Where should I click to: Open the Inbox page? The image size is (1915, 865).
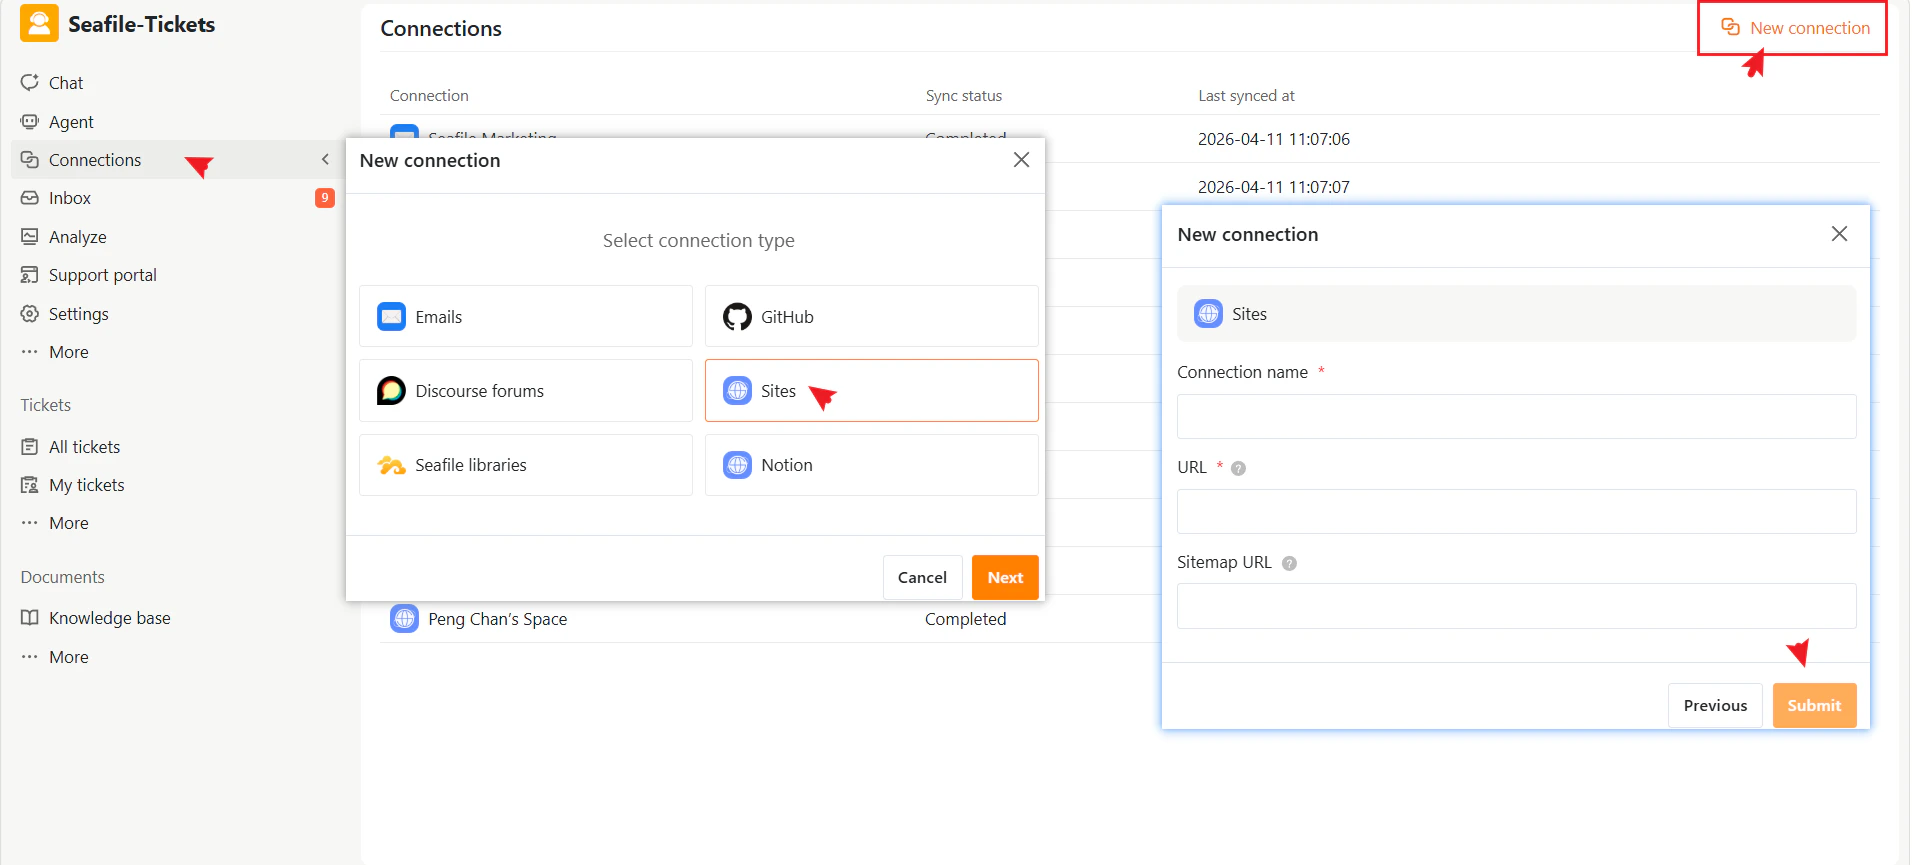point(70,198)
